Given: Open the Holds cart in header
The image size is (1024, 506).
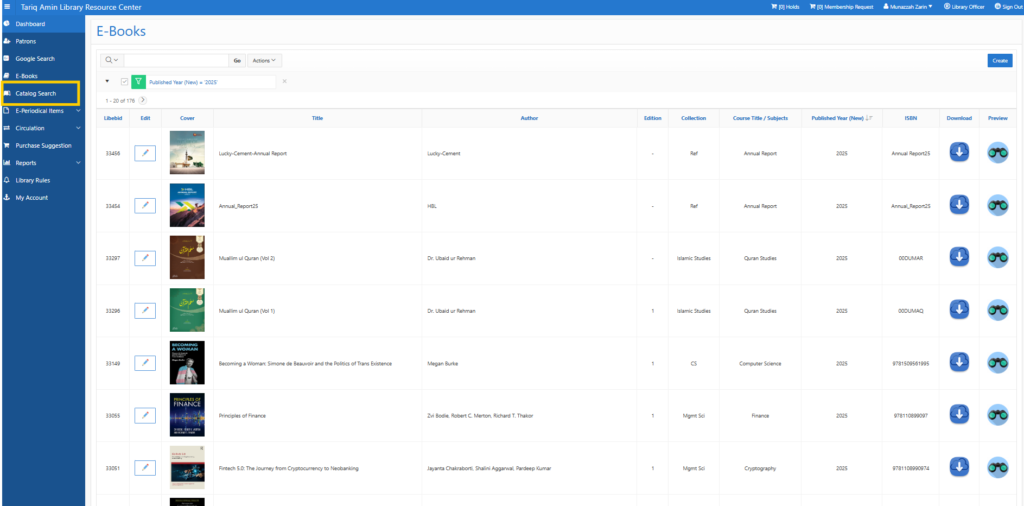Looking at the screenshot, I should pos(785,6).
